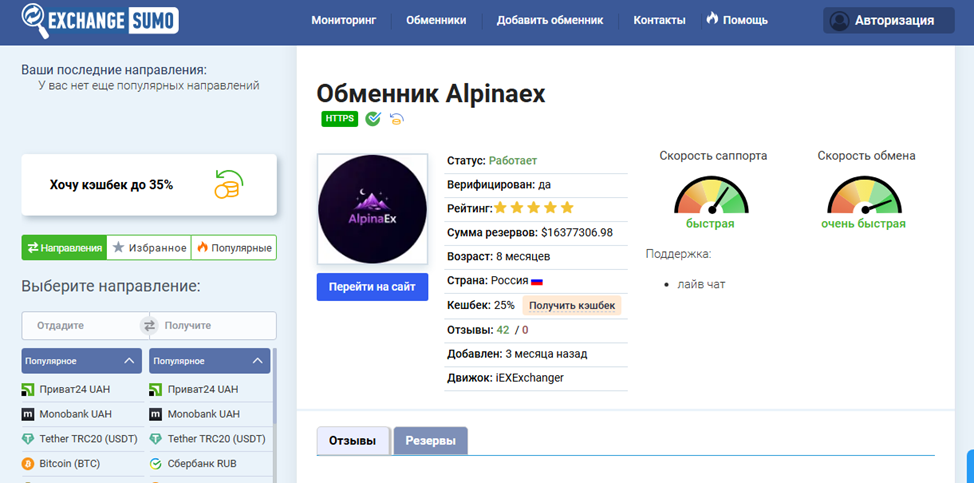The image size is (974, 483).
Task: Select Tether TRC20 (USDT) in give column
Action: [x=83, y=439]
